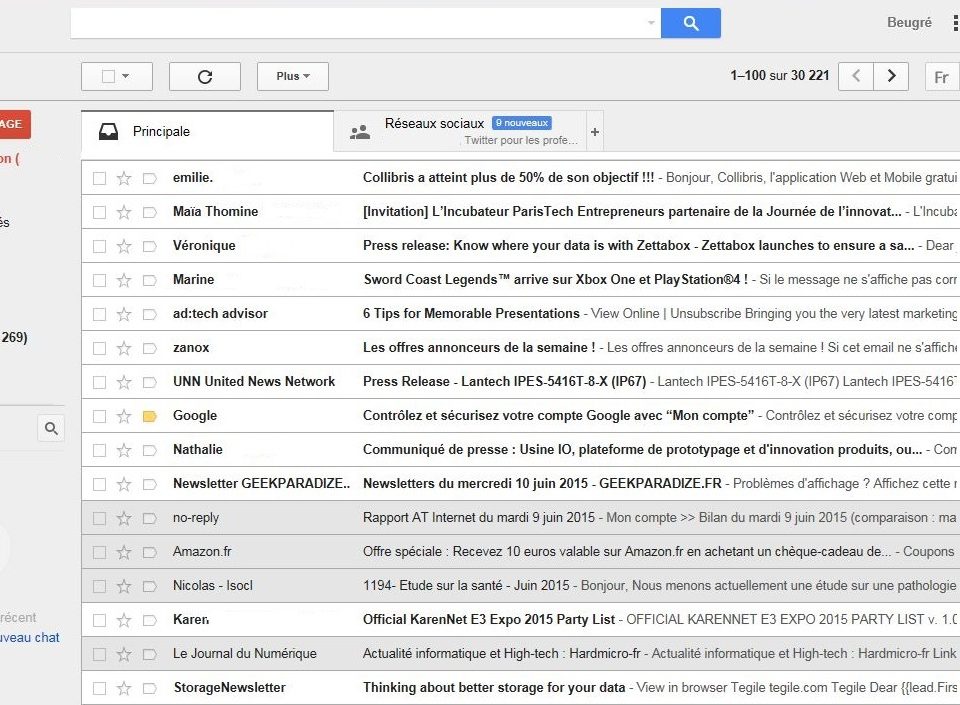Mark the StorageNewsletter email as important
The image size is (960, 705).
pos(149,688)
